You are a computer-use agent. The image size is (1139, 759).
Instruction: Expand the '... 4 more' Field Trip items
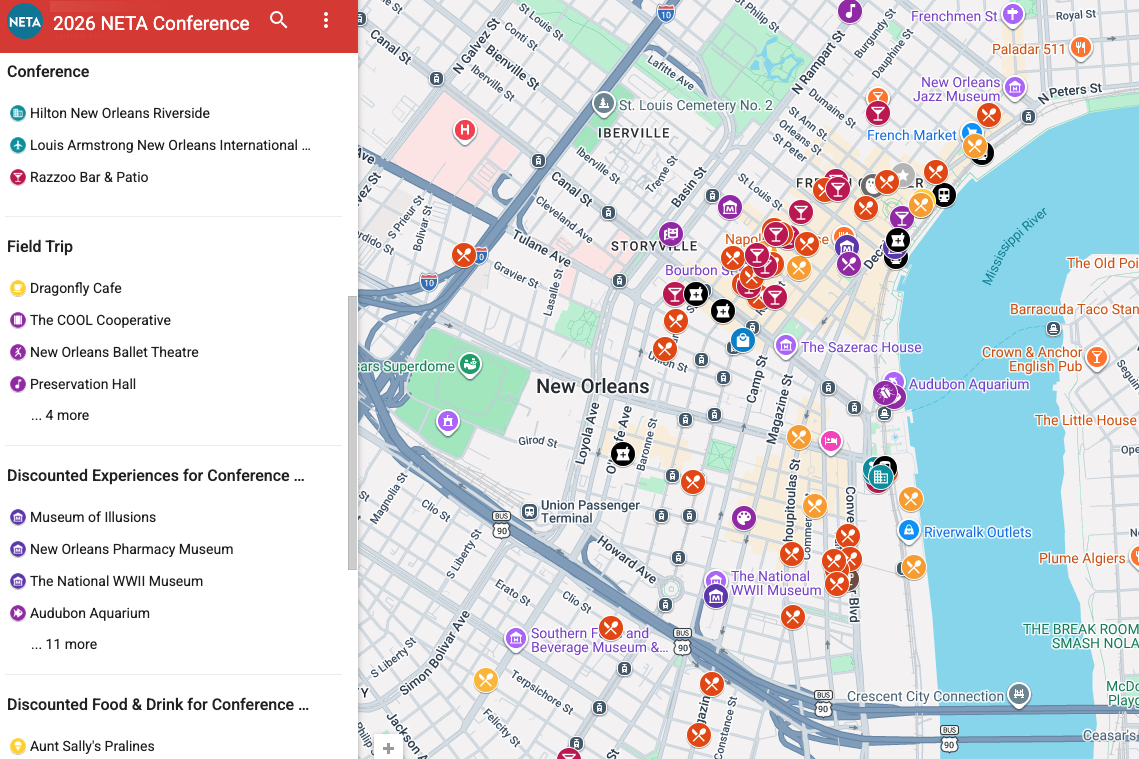pyautogui.click(x=60, y=415)
